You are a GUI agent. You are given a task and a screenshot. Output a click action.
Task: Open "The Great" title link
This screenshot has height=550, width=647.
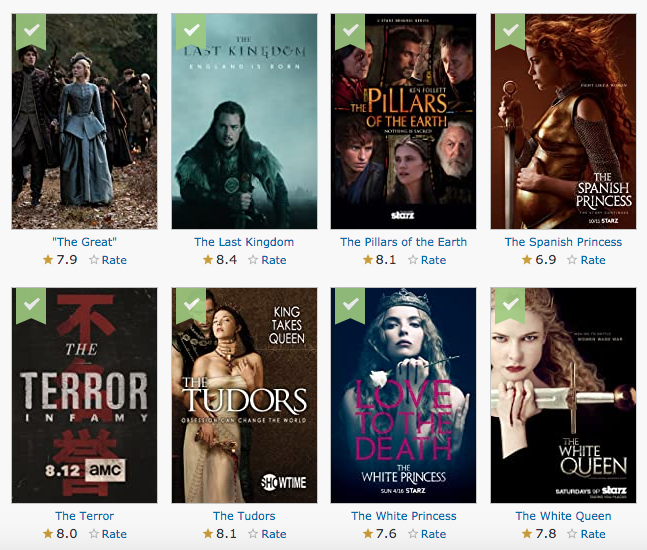coord(85,242)
